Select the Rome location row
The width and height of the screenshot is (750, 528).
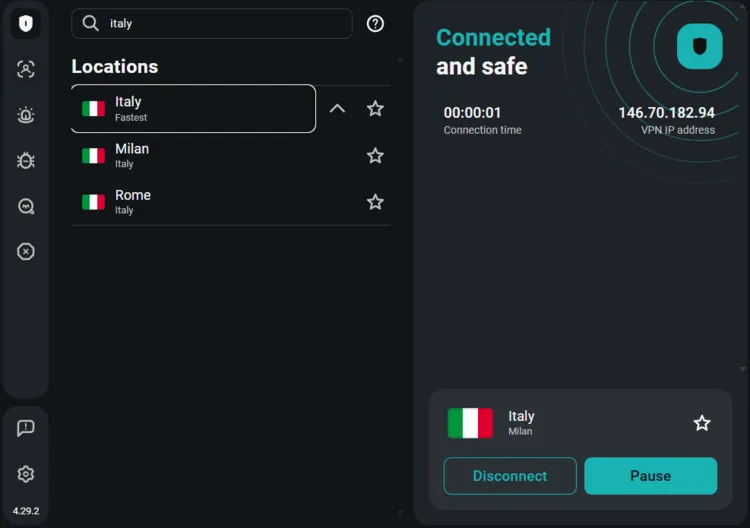point(217,202)
